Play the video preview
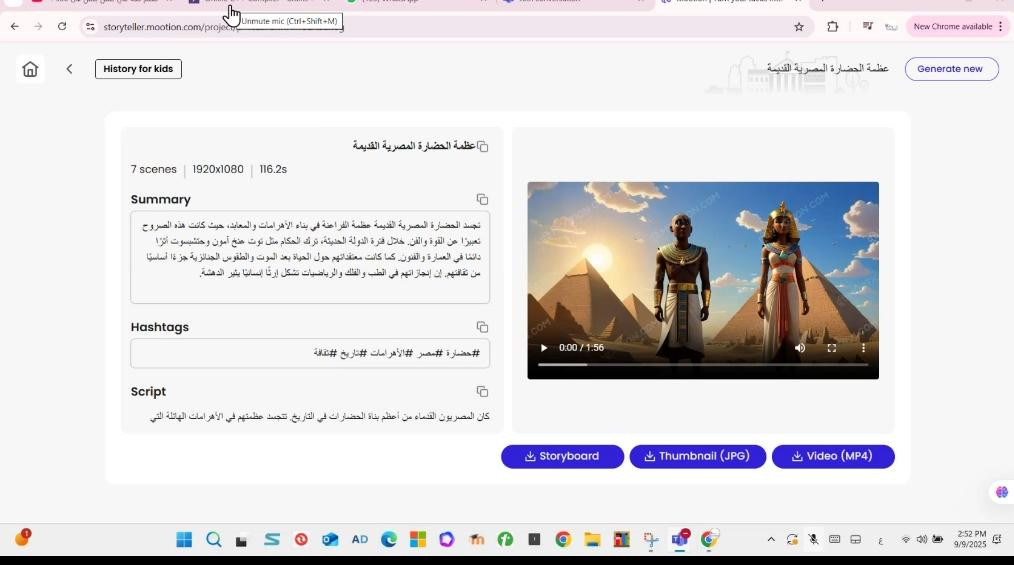 [544, 348]
